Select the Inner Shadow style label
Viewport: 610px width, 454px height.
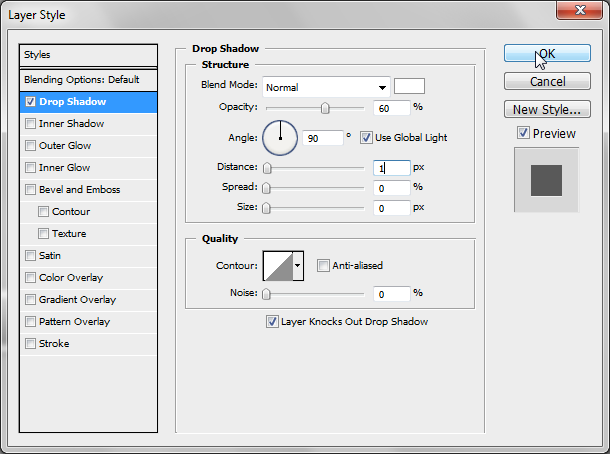72,124
